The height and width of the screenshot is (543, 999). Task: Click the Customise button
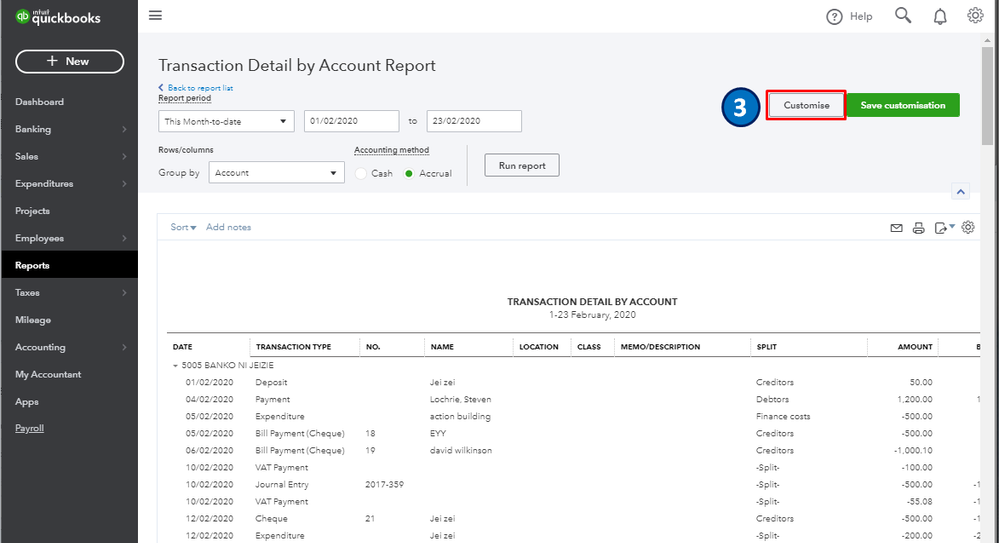point(806,105)
